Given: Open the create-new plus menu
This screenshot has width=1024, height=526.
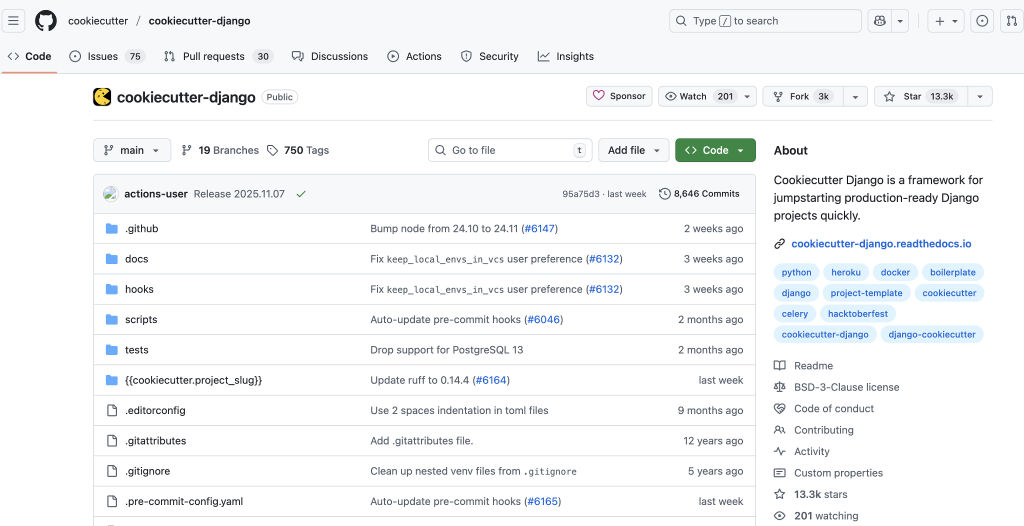Looking at the screenshot, I should tap(946, 21).
